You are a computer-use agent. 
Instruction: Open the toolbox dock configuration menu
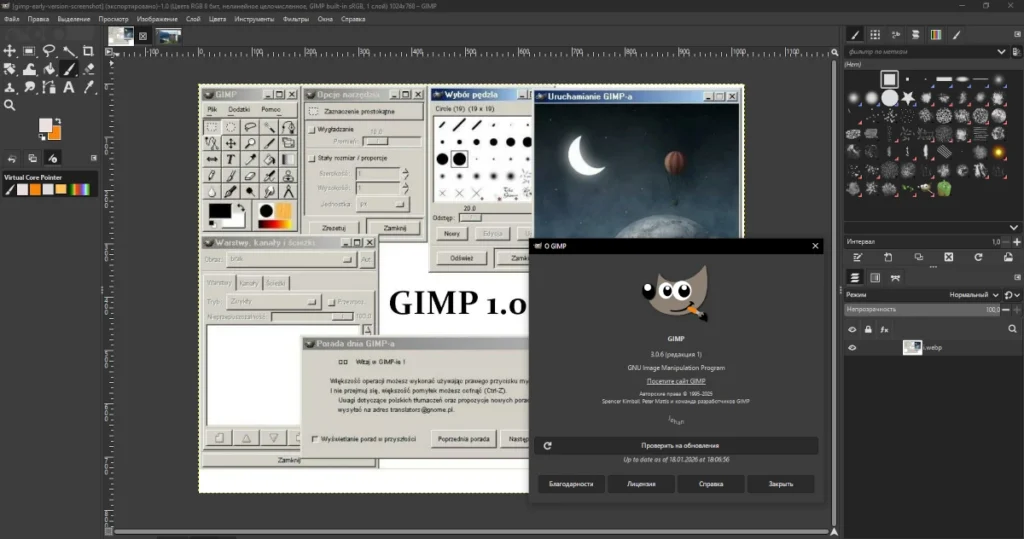pos(93,158)
